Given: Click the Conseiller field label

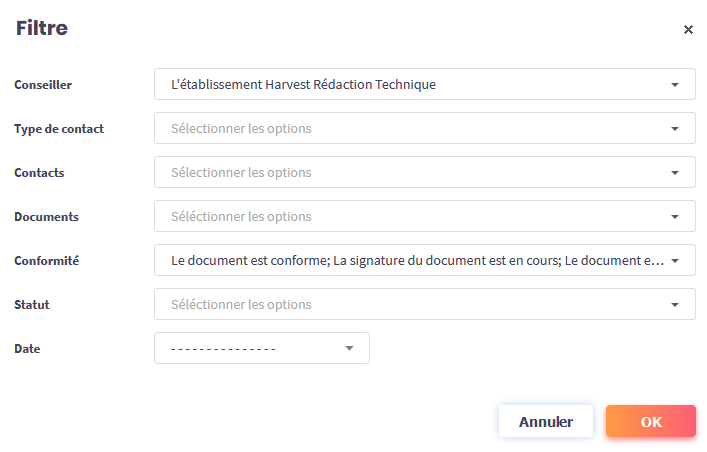Looking at the screenshot, I should coord(43,85).
